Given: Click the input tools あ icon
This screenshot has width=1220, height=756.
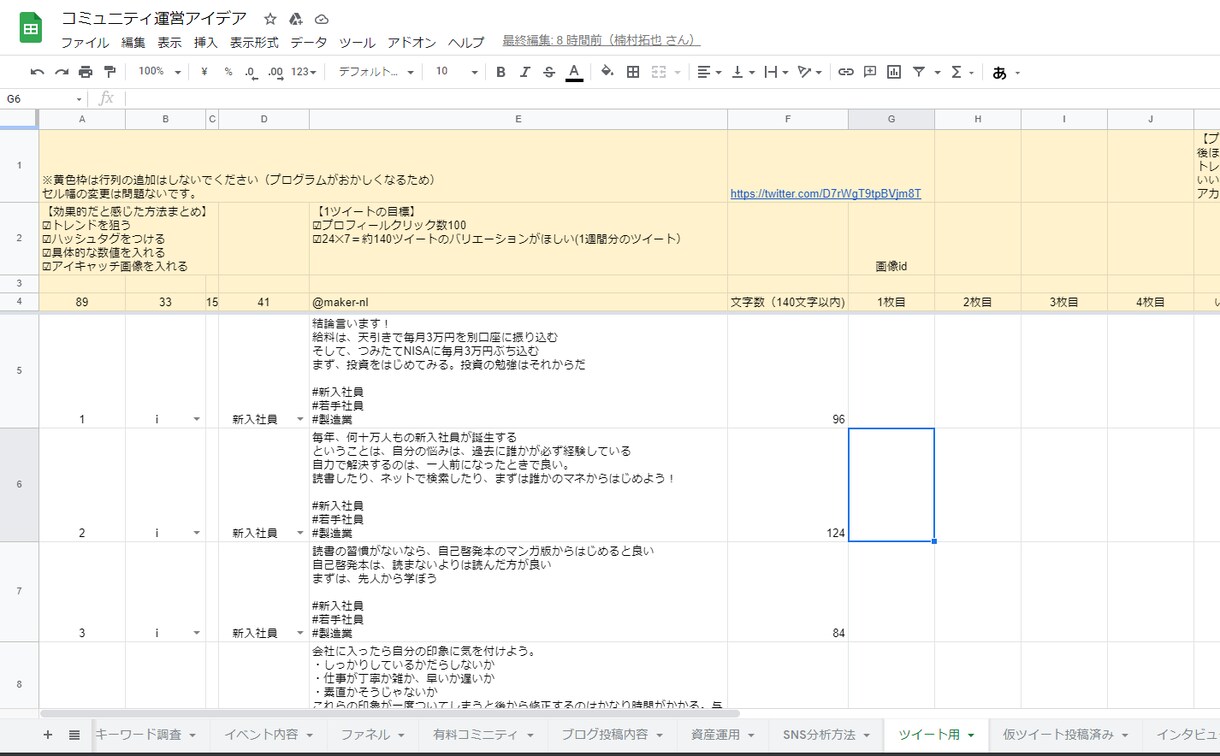Looking at the screenshot, I should point(999,72).
